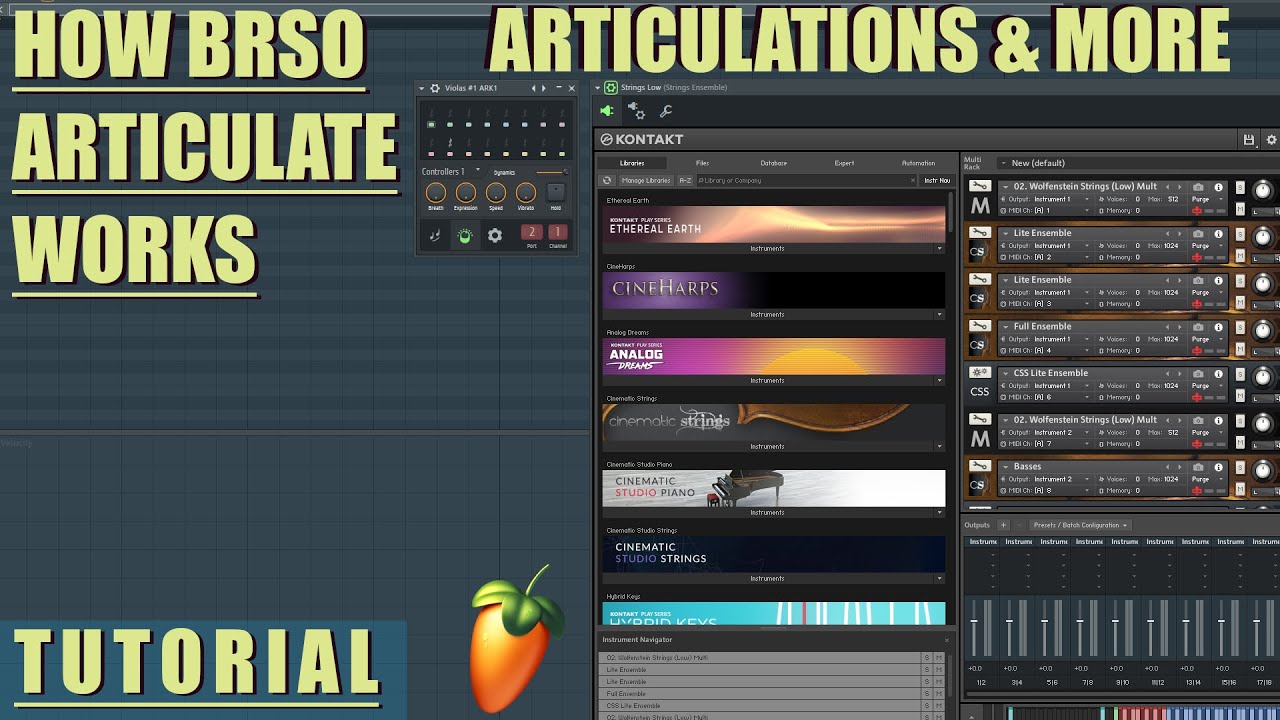Viewport: 1280px width, 720px height.
Task: Open wrench edit mode for Full Ensemble
Action: tap(980, 326)
